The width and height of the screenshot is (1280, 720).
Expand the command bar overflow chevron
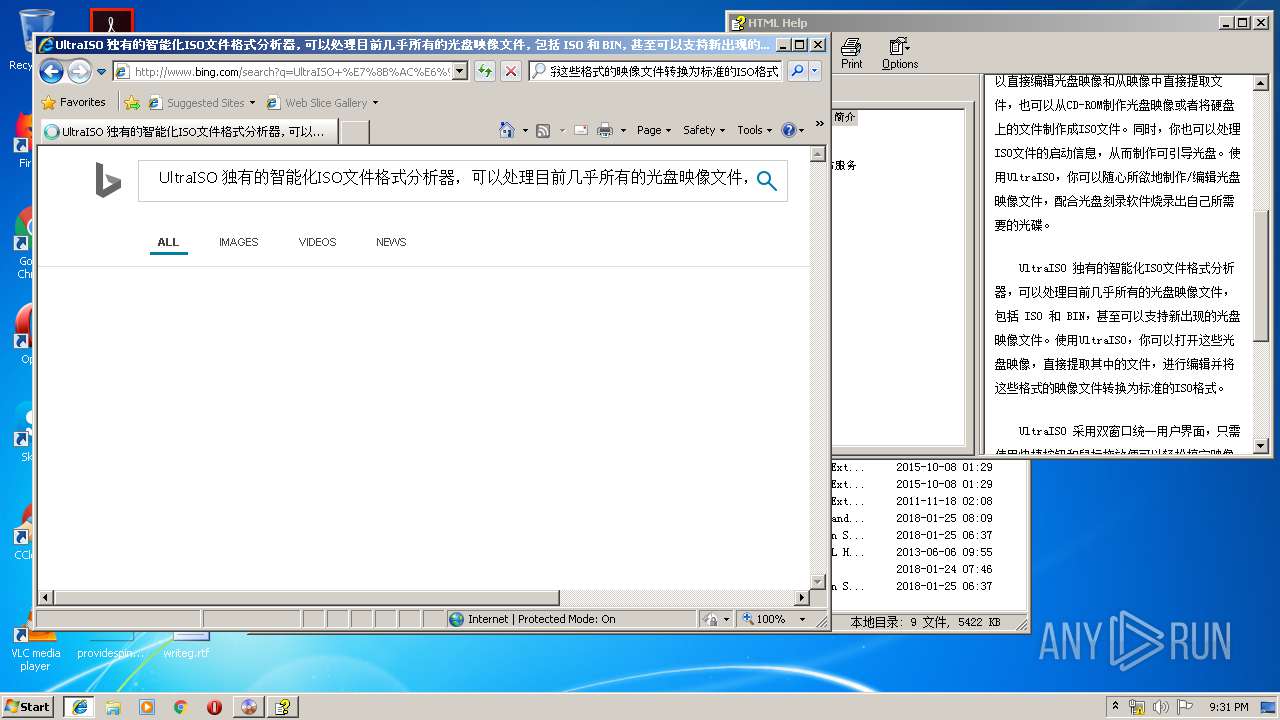pos(820,124)
